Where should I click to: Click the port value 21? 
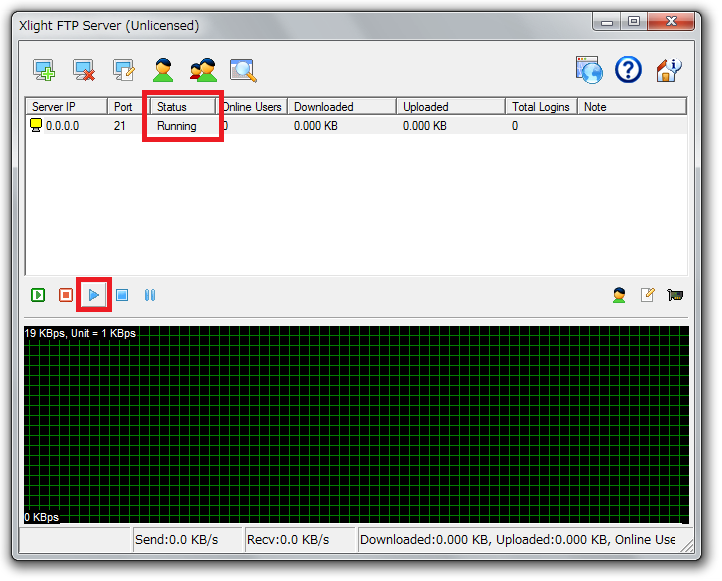coord(120,126)
